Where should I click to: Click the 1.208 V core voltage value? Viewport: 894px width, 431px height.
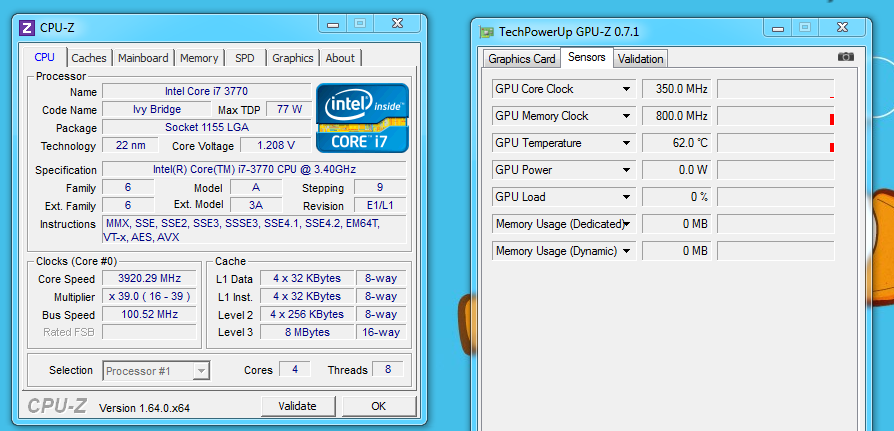point(276,145)
